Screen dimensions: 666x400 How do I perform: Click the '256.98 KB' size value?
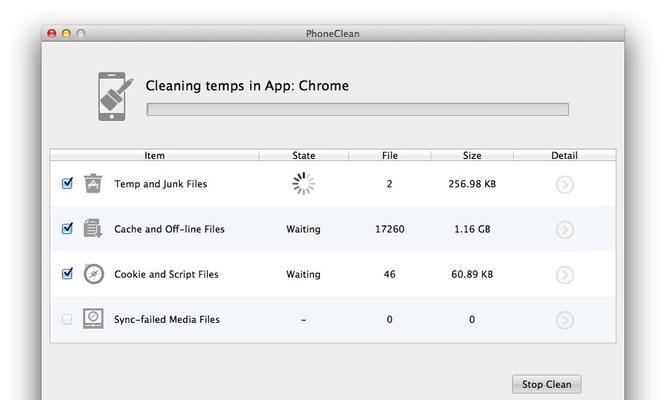(x=472, y=184)
